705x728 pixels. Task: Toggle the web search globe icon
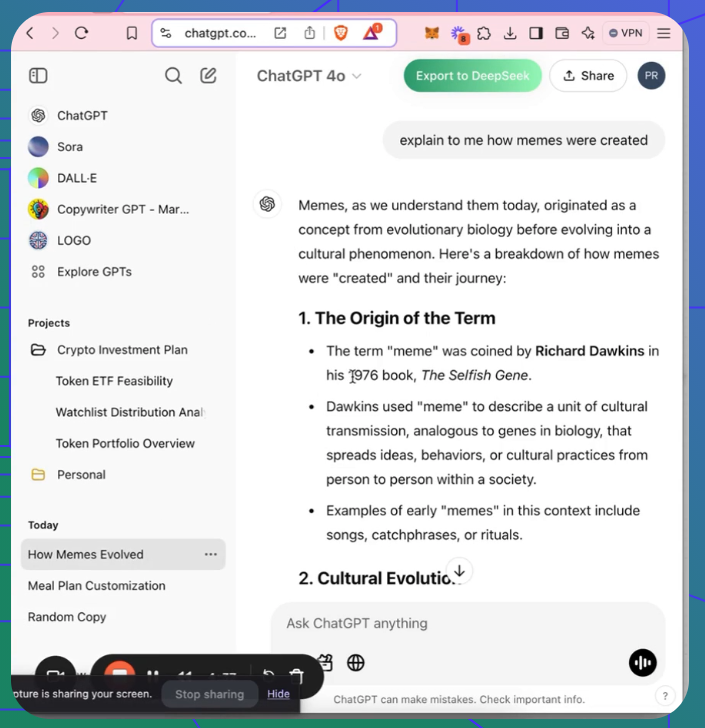tap(356, 662)
